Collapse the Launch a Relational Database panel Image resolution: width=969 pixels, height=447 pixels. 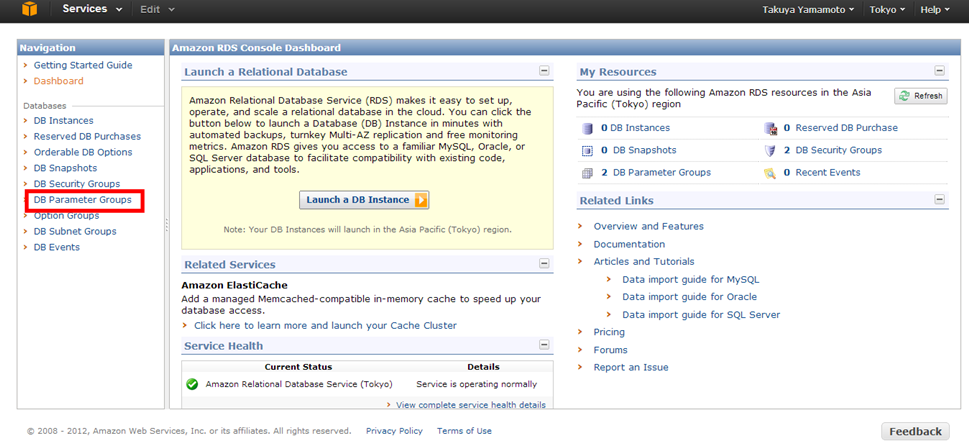544,70
